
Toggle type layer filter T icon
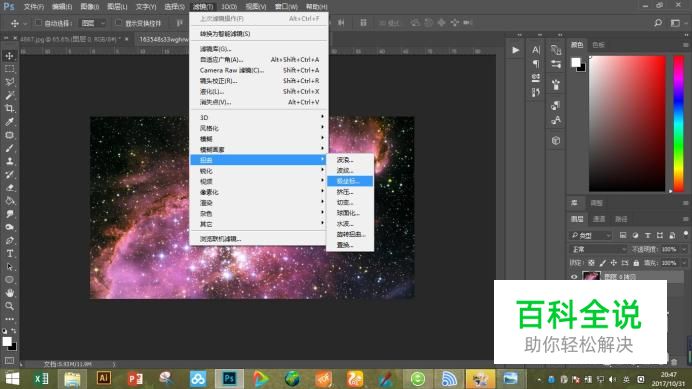coord(647,235)
